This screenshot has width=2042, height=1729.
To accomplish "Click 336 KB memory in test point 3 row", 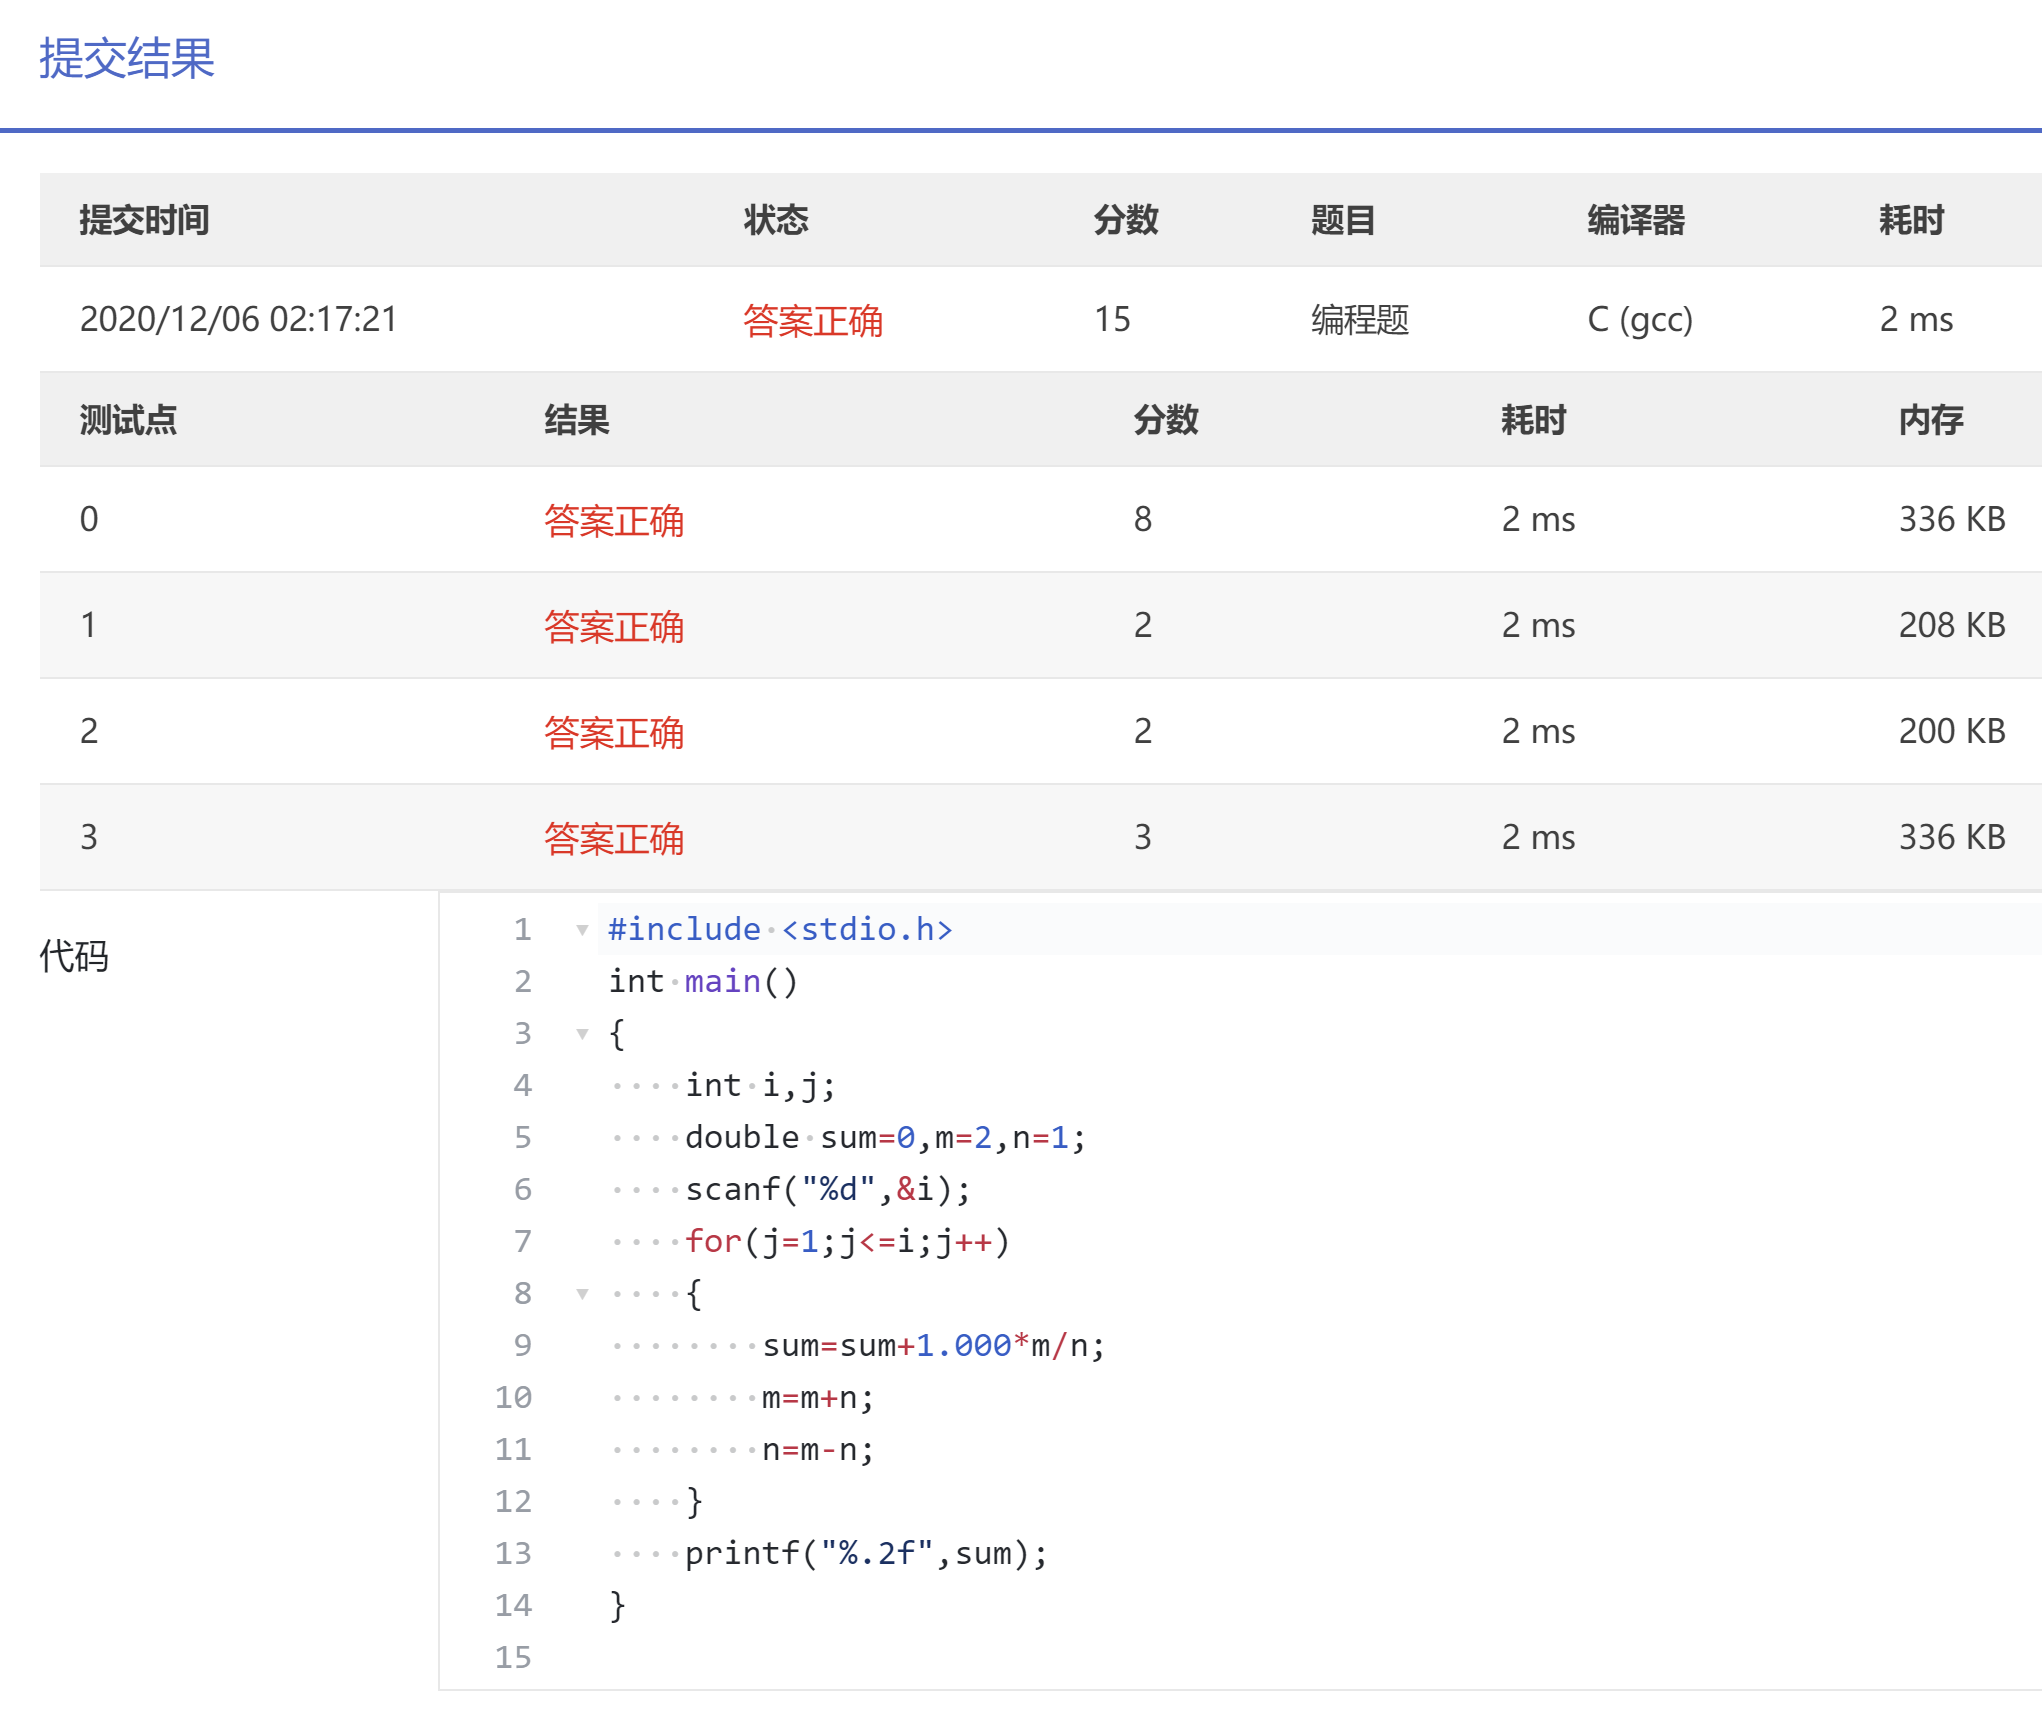I will (1952, 838).
